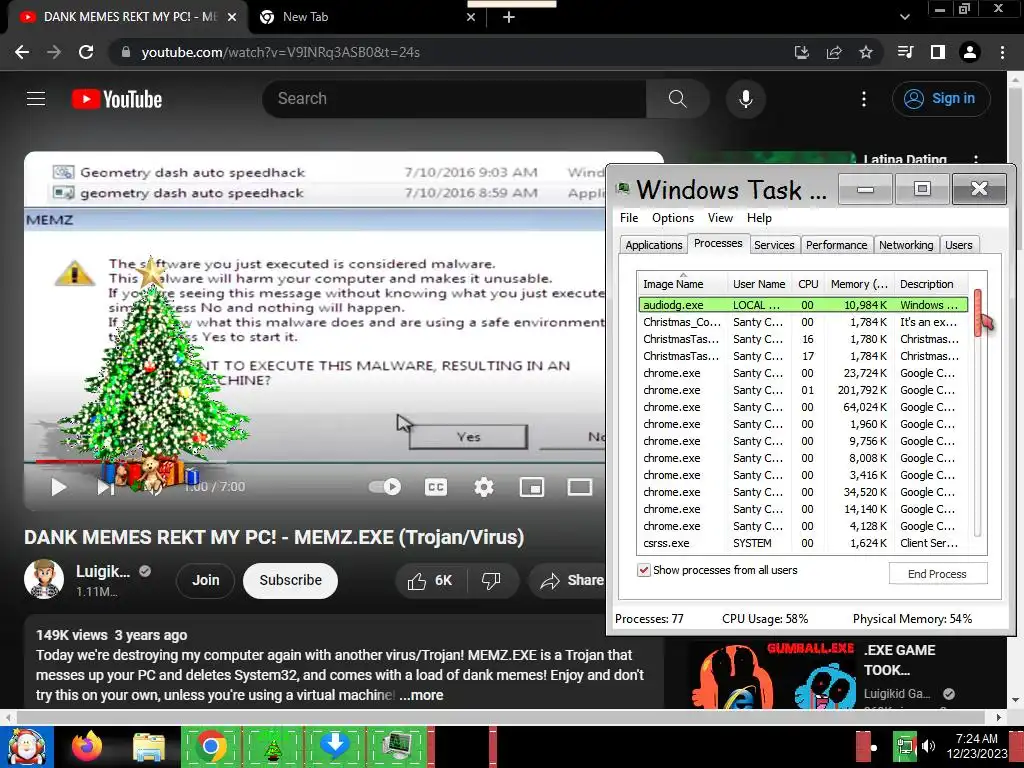Open YouTube settings three-dot icon
Viewport: 1024px width, 768px height.
(x=864, y=99)
